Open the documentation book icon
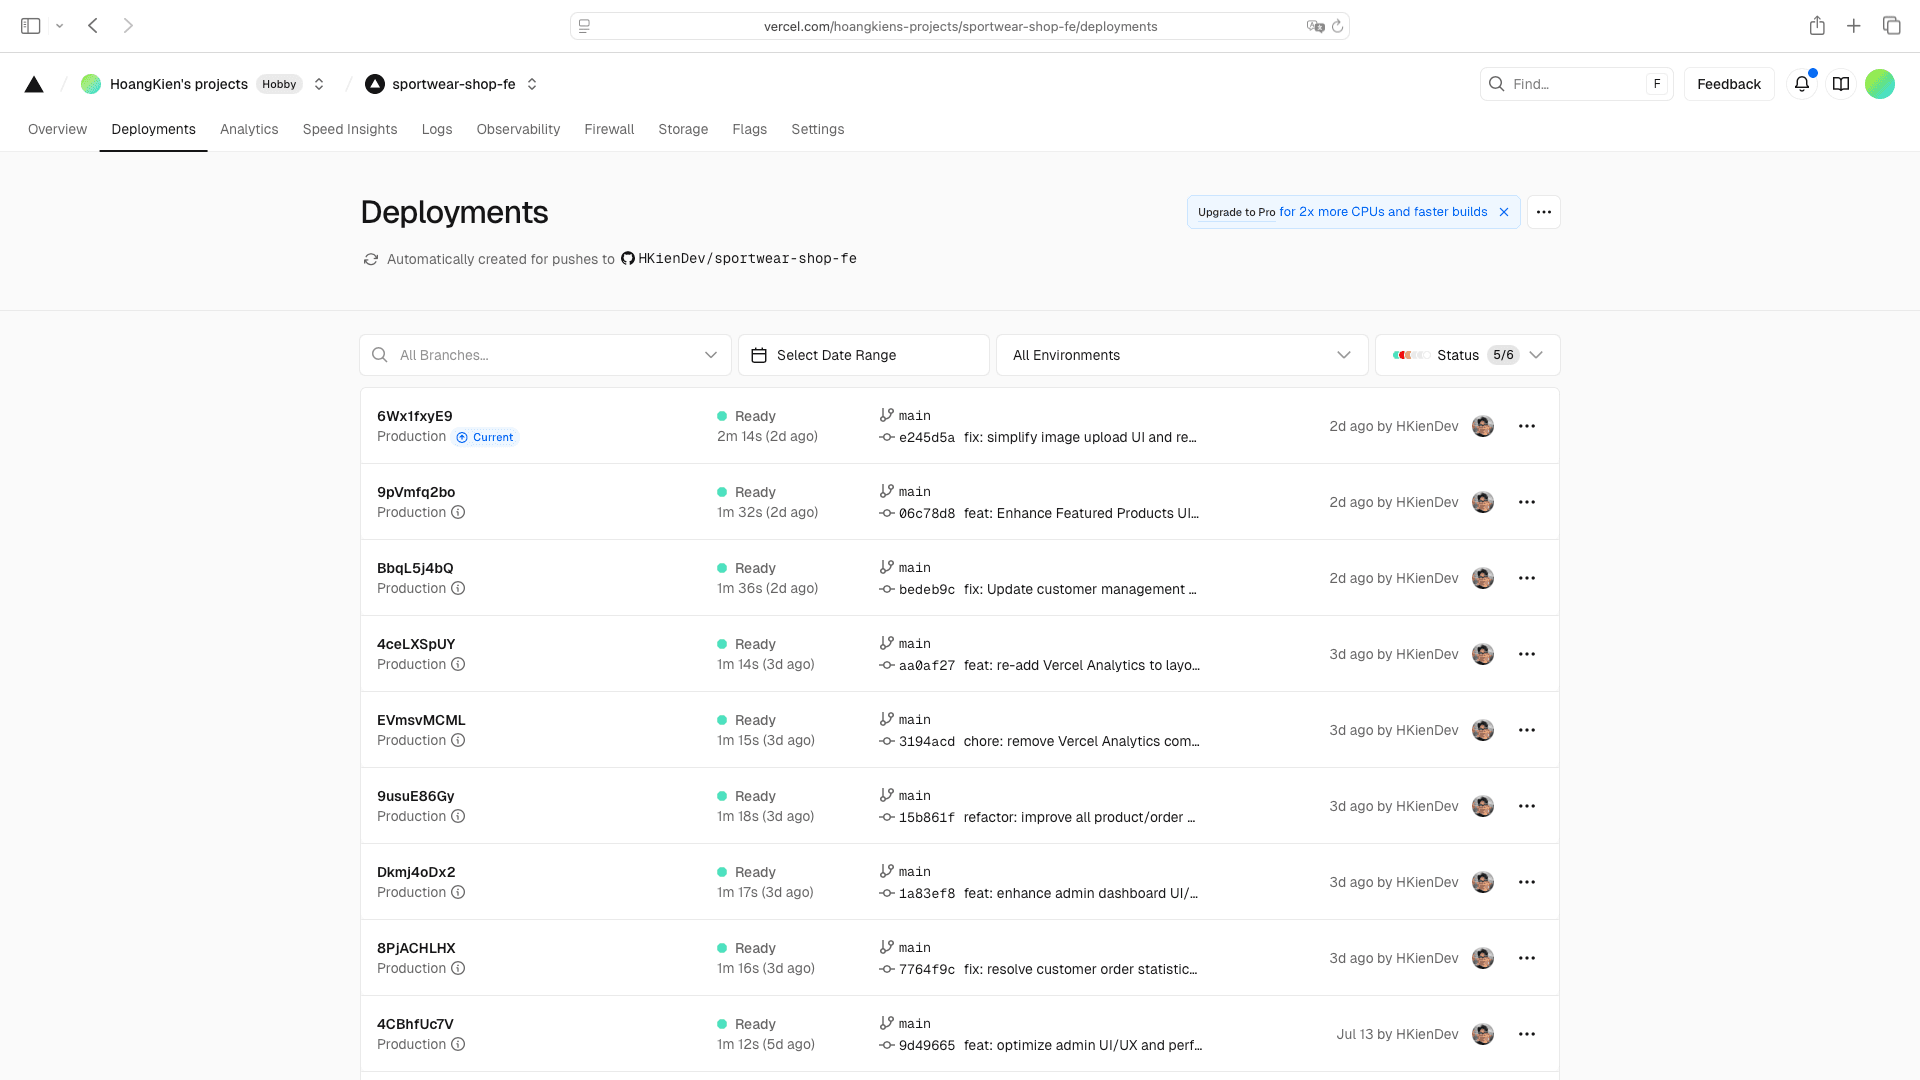 [x=1841, y=84]
